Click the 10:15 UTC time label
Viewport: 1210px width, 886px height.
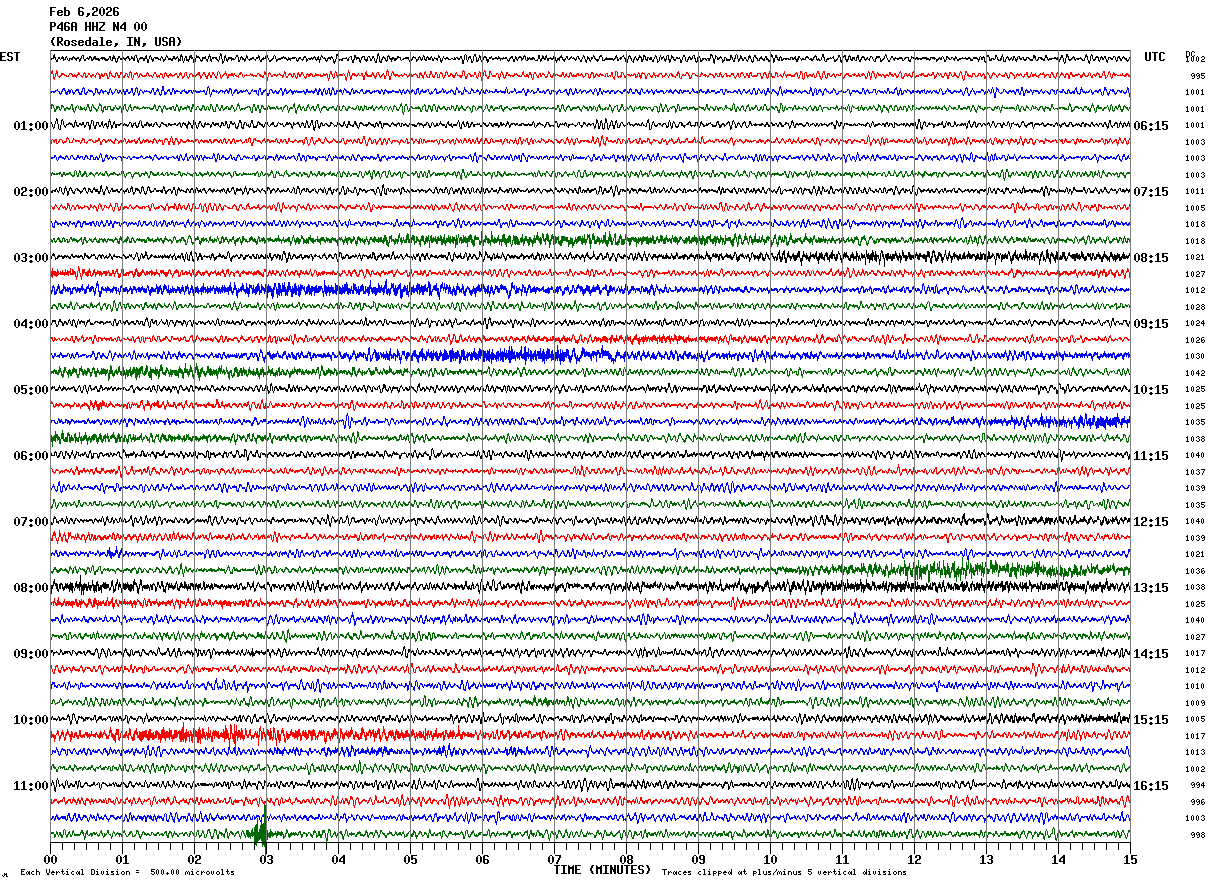coord(1152,390)
